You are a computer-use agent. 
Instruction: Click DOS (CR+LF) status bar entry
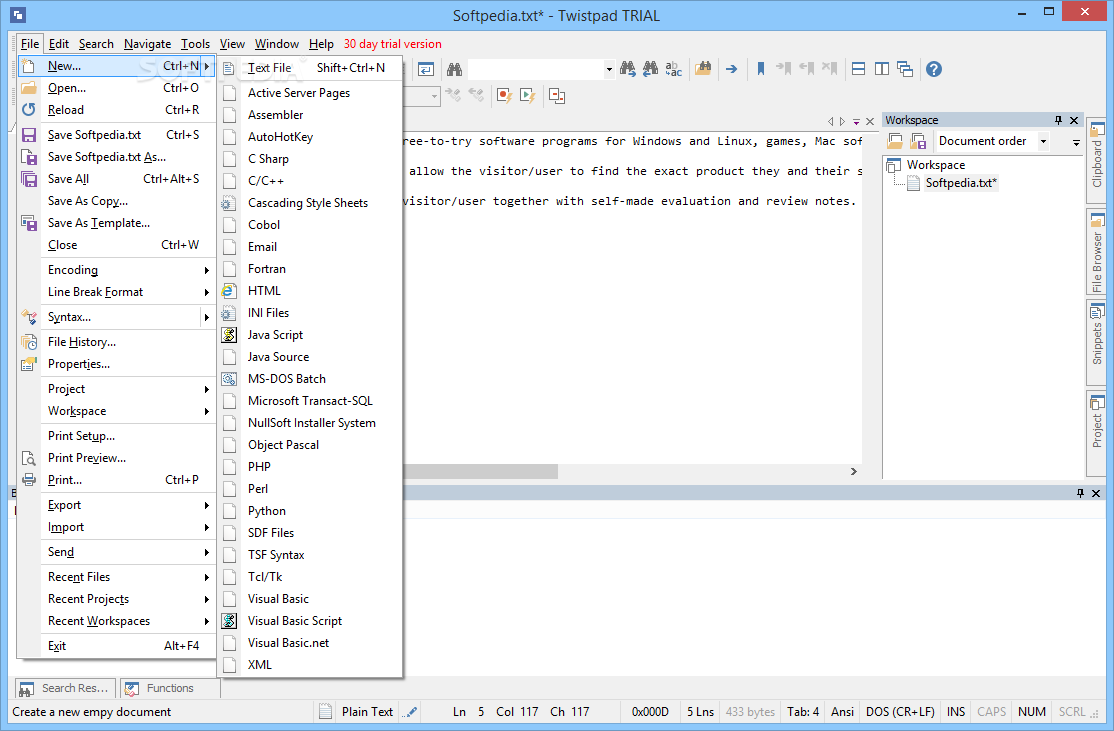point(900,712)
